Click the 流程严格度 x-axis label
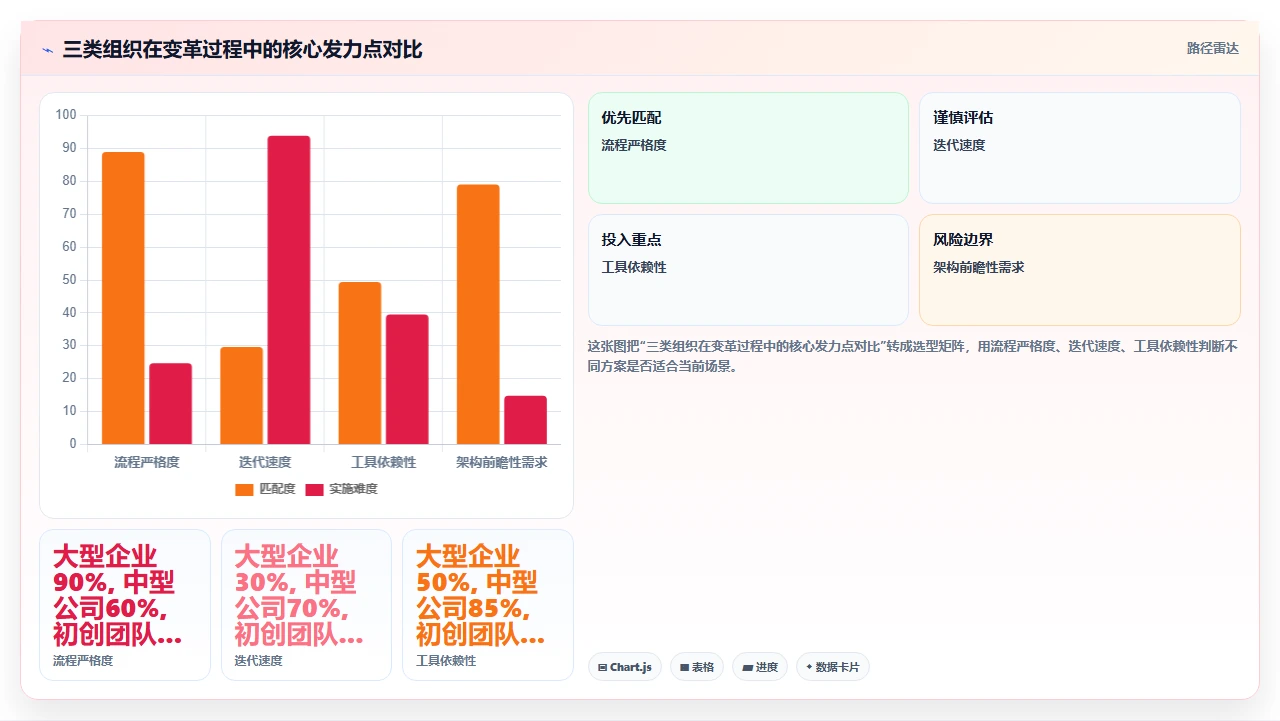 click(147, 462)
